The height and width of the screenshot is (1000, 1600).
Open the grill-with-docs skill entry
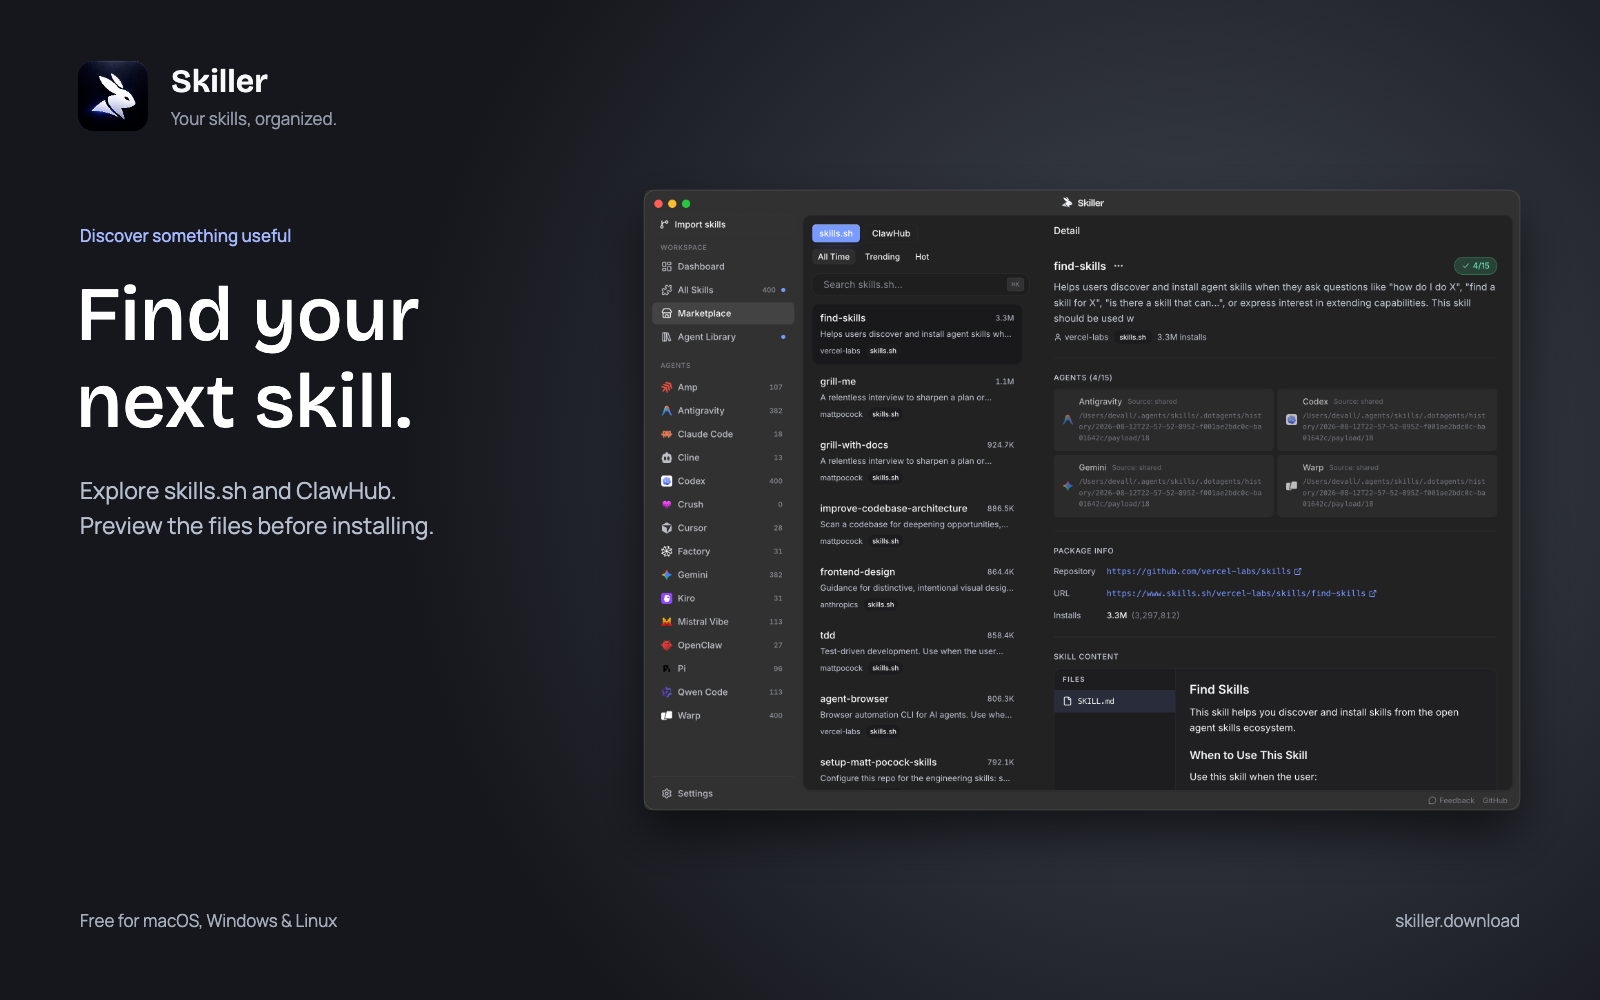tap(917, 461)
